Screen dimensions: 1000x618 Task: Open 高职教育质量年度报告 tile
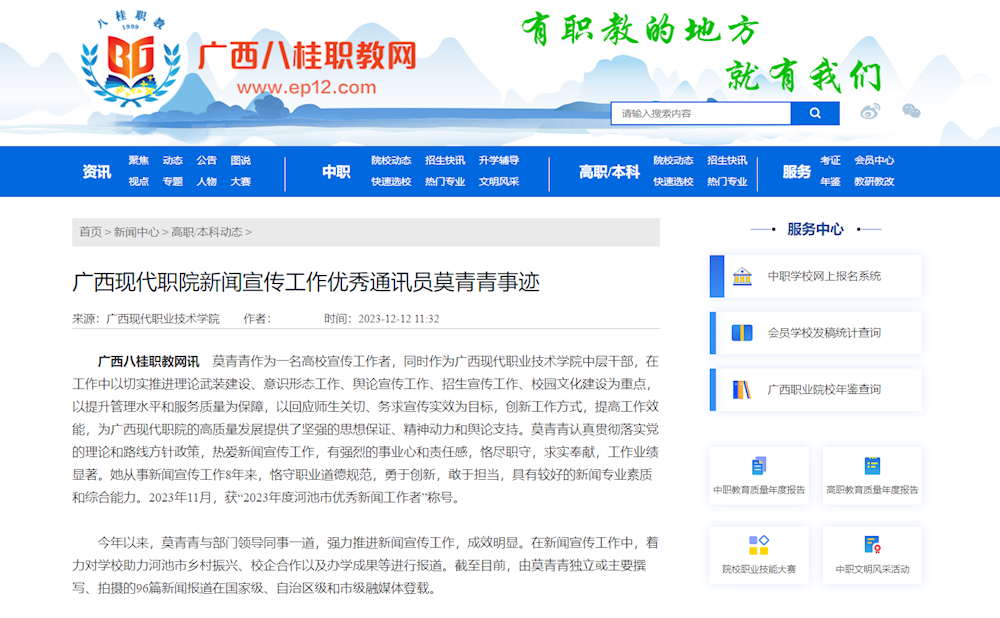click(x=872, y=475)
